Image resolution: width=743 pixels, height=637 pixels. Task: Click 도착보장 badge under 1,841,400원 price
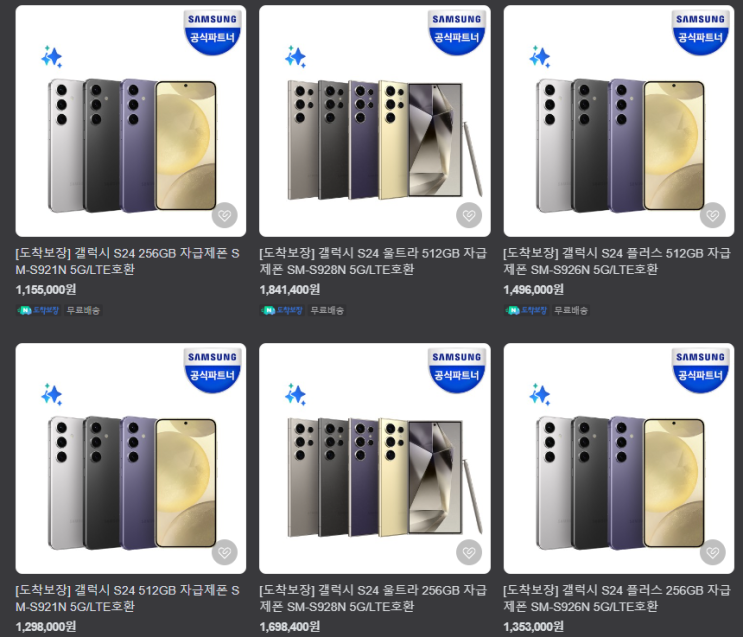pos(282,310)
